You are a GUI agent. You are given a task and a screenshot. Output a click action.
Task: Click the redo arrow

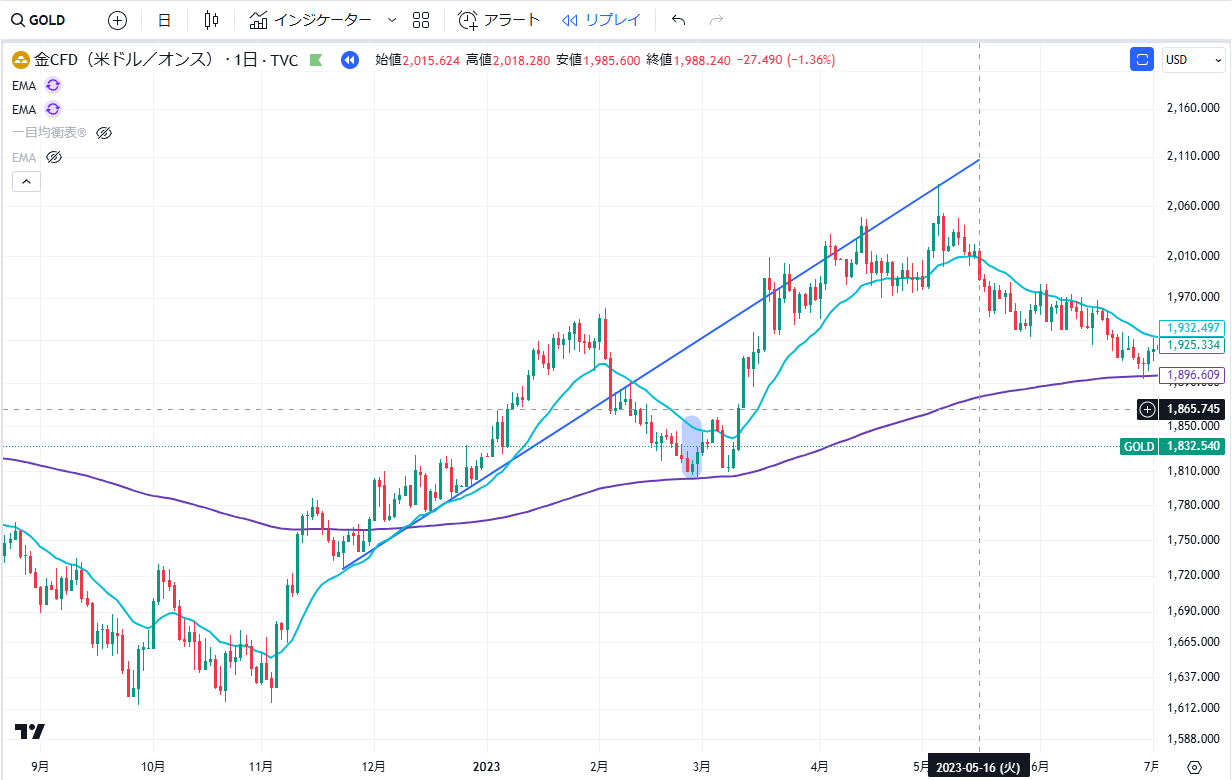715,20
